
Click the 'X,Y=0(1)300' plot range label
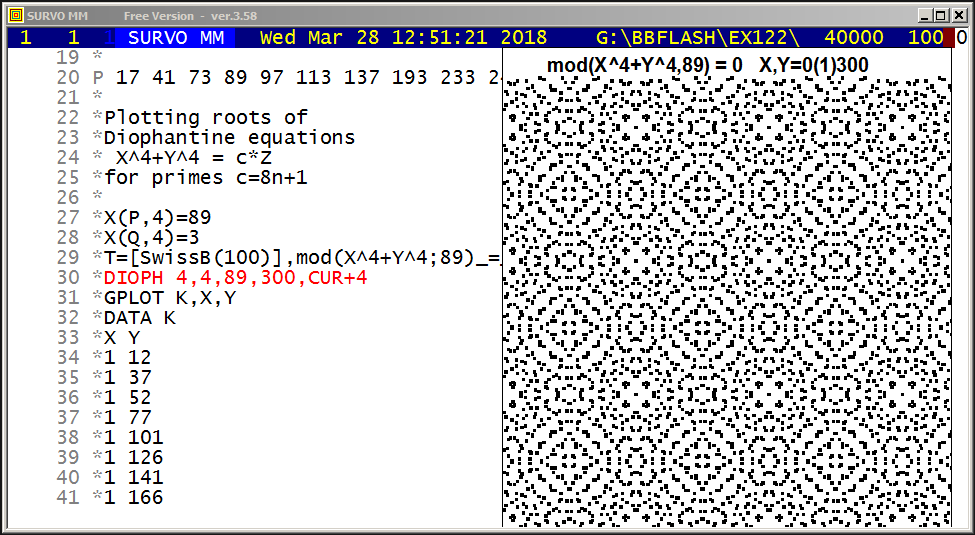(814, 65)
